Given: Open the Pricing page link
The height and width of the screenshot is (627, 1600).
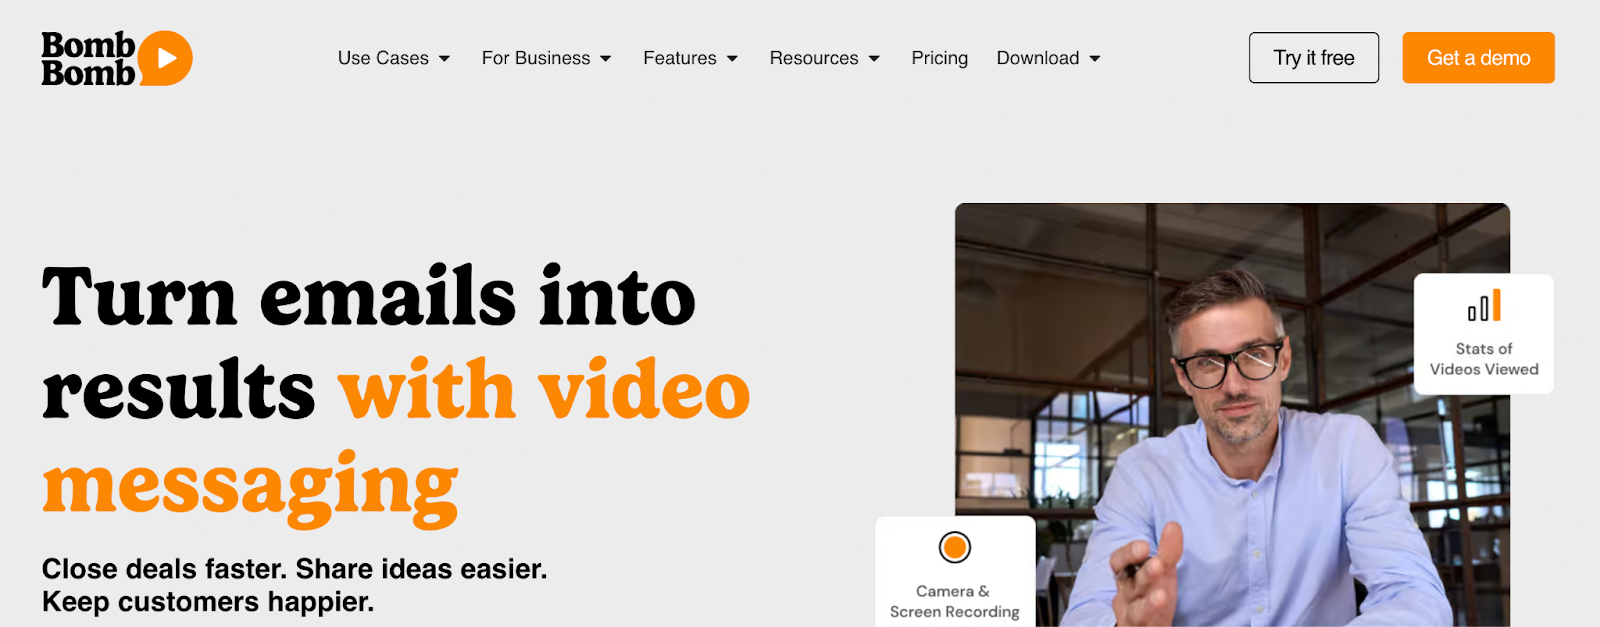Looking at the screenshot, I should [940, 58].
